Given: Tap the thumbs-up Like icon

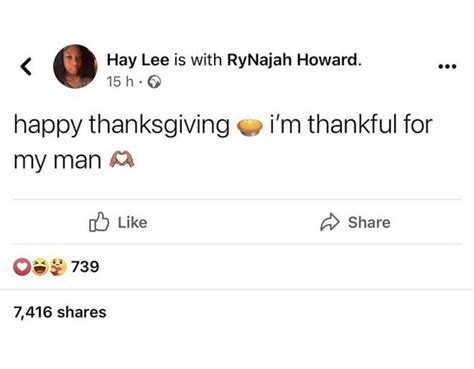Looking at the screenshot, I should click(x=99, y=222).
